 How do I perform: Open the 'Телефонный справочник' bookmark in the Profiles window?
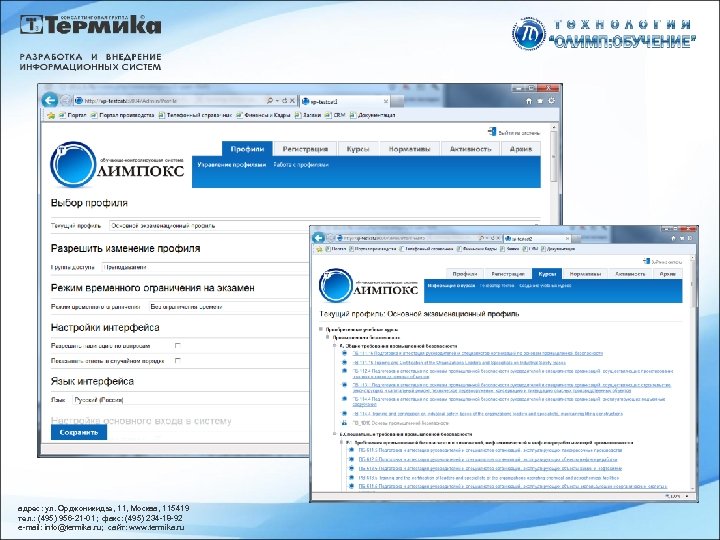point(195,115)
